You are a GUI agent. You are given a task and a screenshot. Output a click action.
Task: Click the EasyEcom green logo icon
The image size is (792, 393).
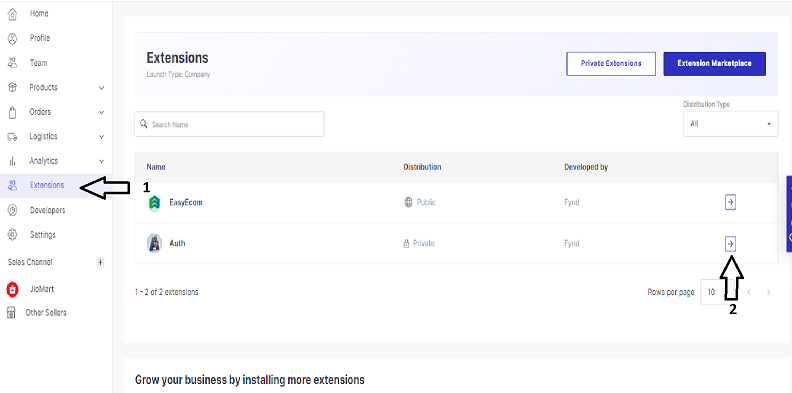[155, 203]
